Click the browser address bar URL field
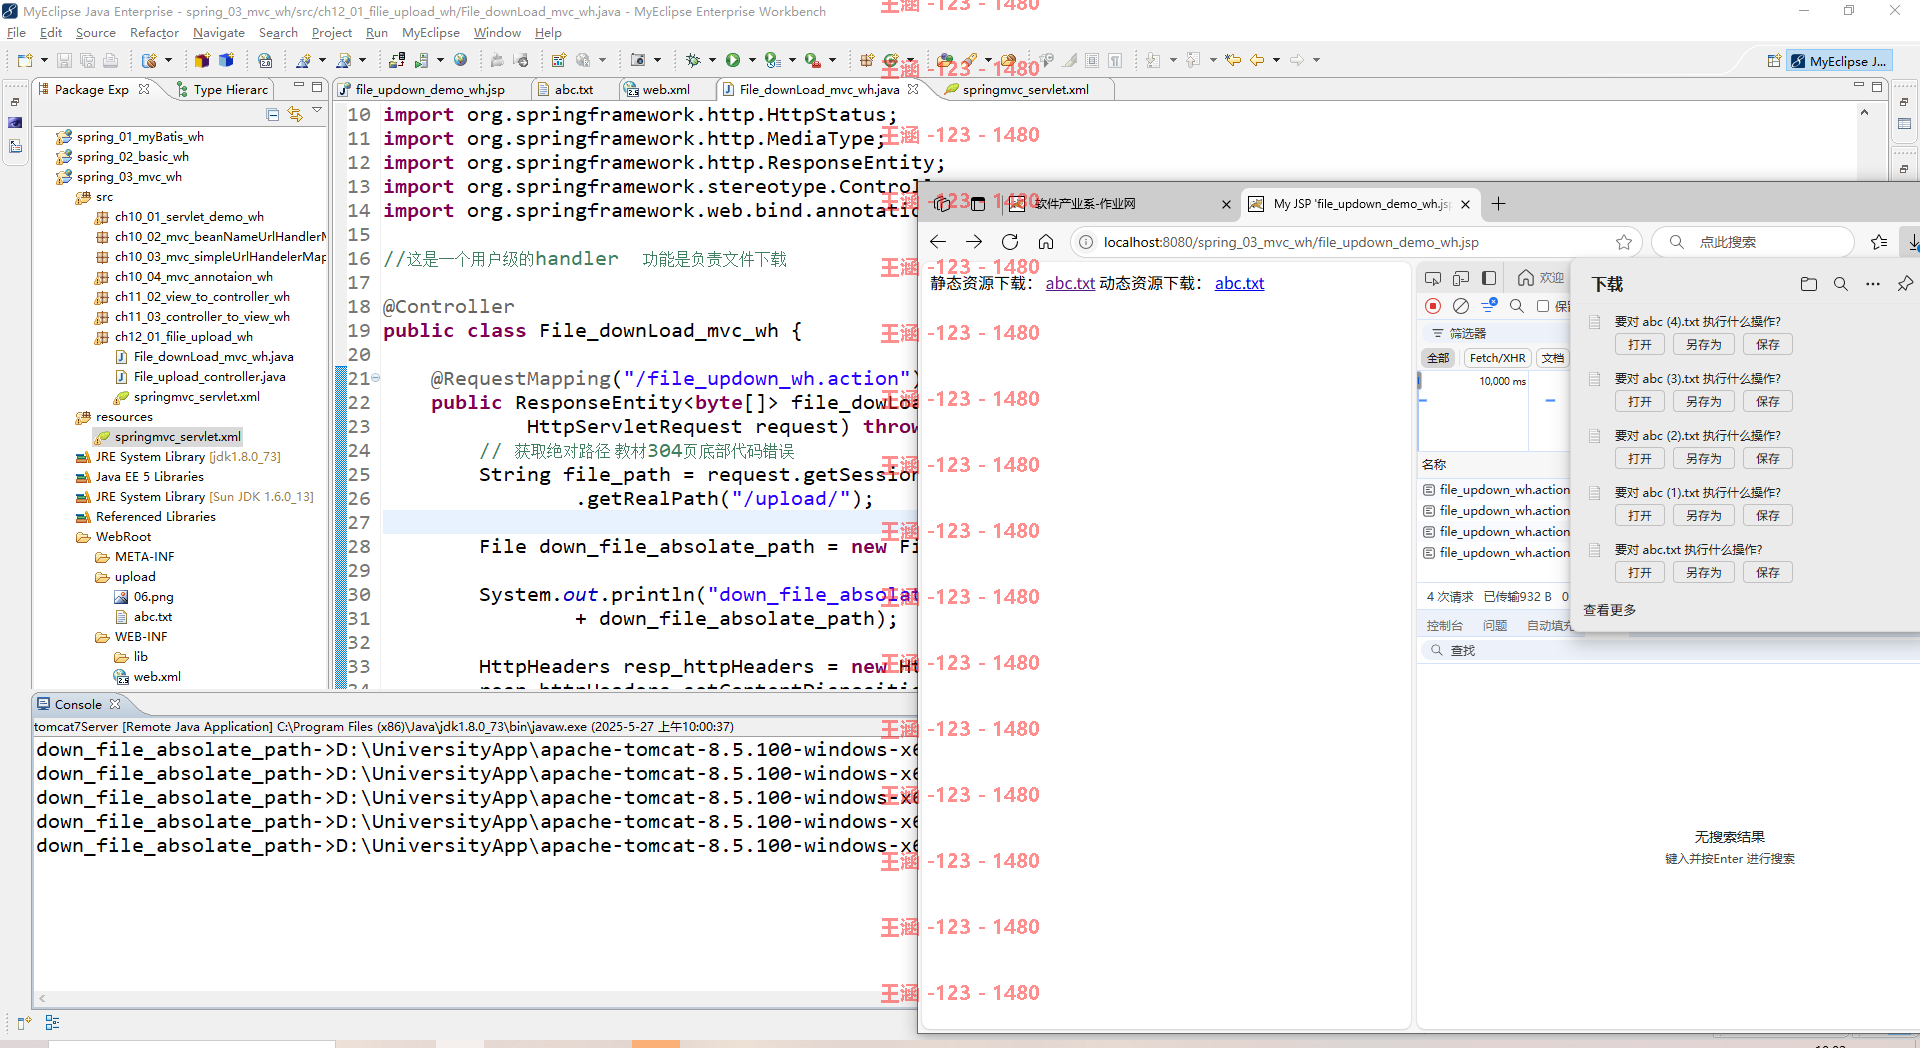This screenshot has height=1048, width=1920. tap(1354, 242)
